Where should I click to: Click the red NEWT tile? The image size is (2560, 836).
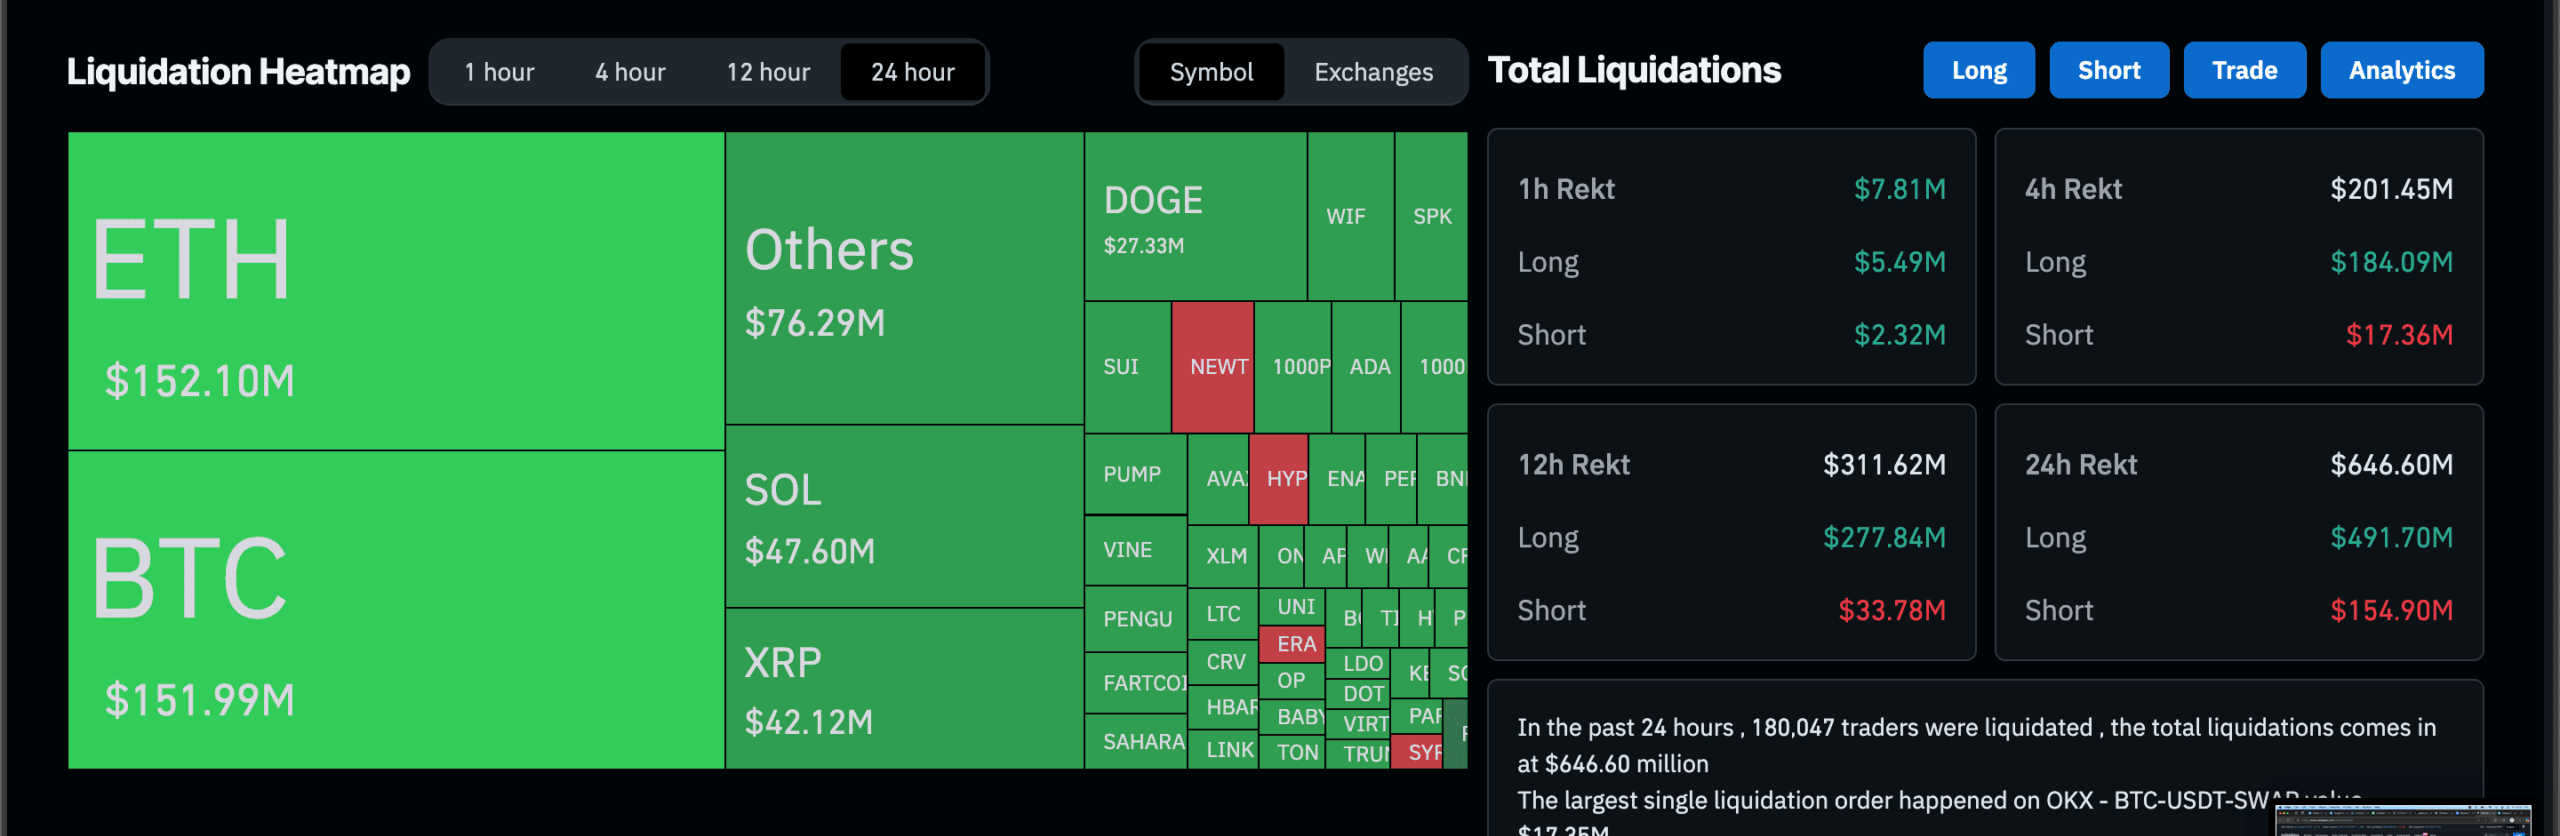point(1212,367)
